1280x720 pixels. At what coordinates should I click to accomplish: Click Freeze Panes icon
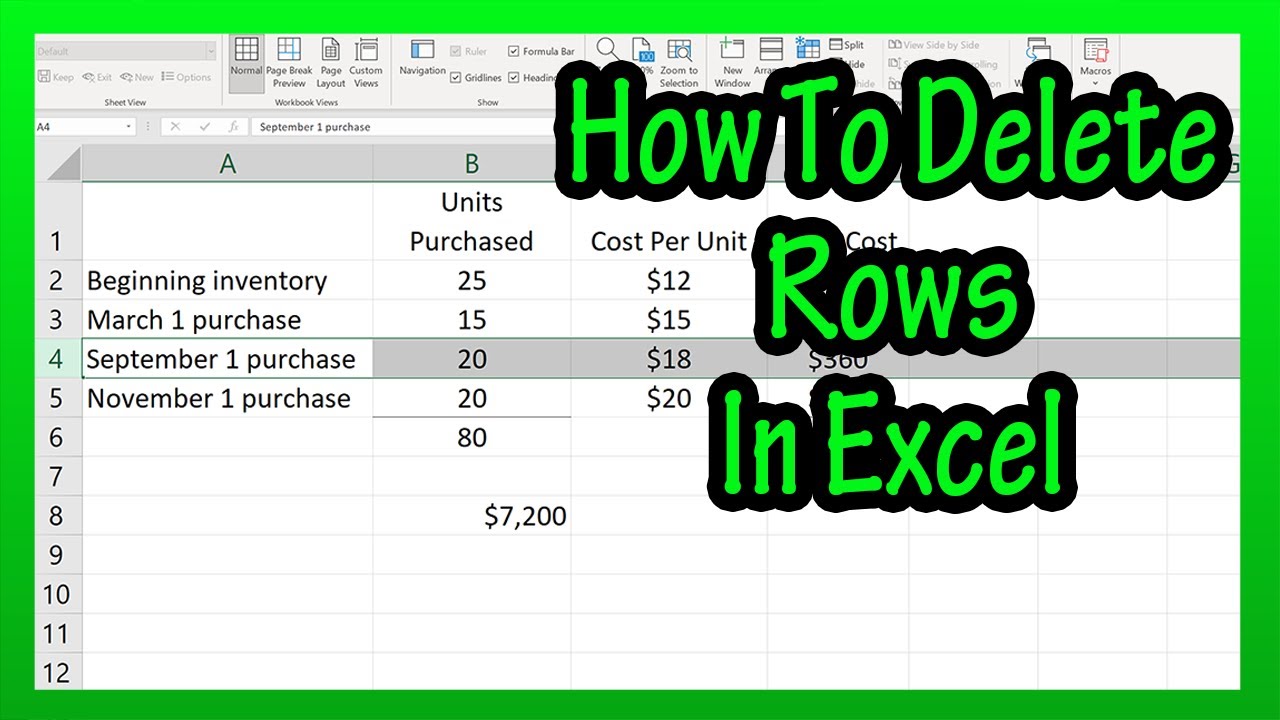coord(807,47)
